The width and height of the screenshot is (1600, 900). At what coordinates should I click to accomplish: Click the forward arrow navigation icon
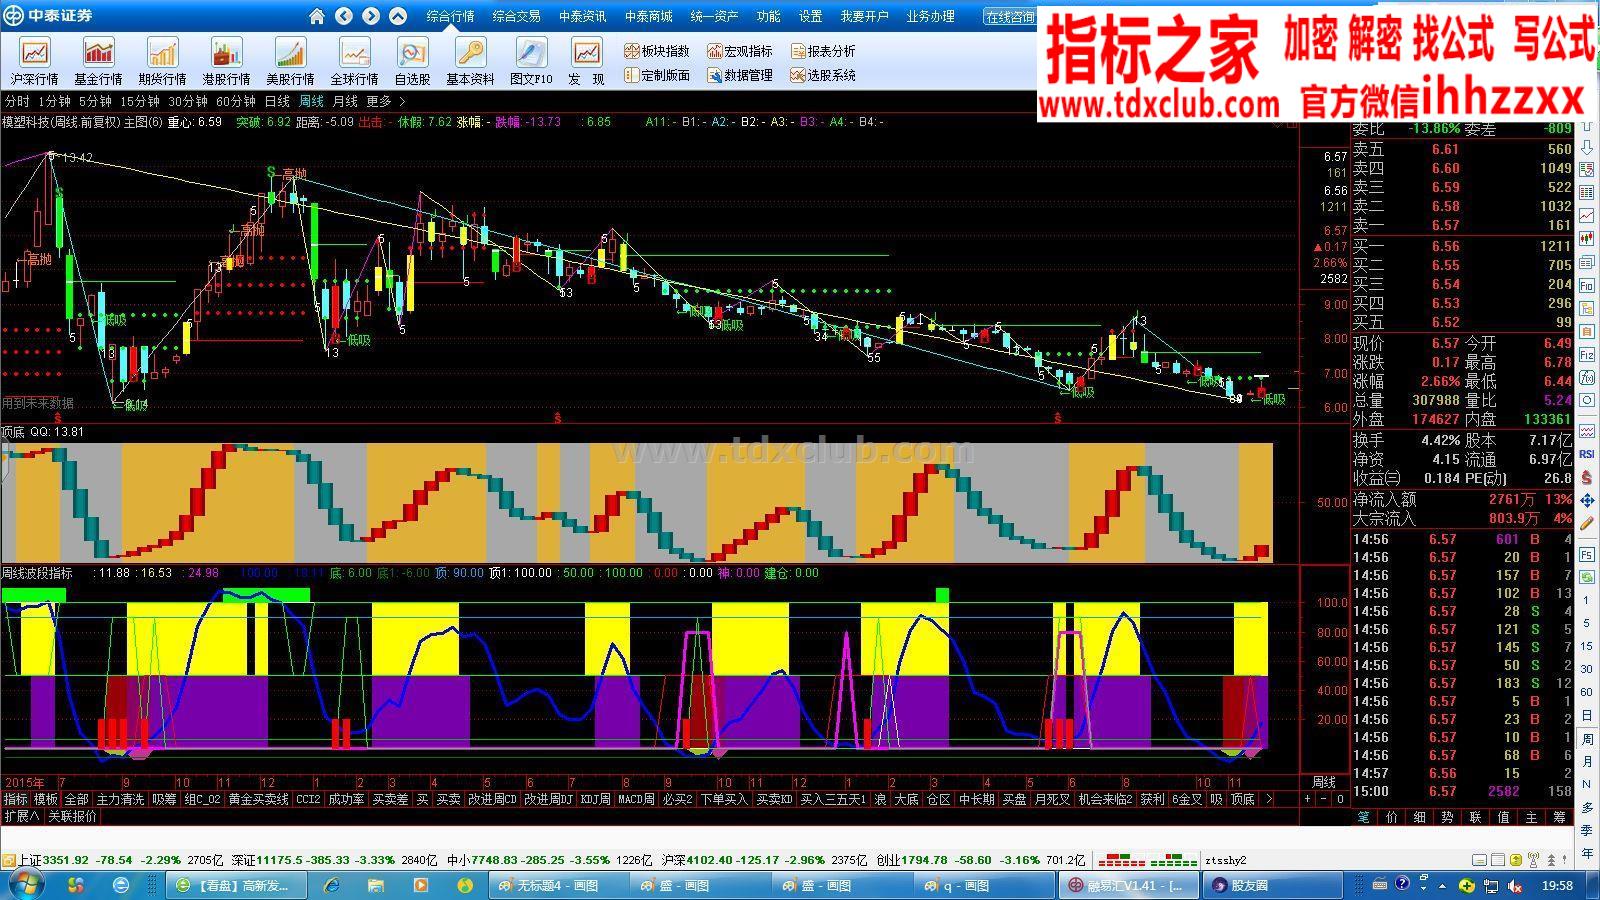pos(371,16)
